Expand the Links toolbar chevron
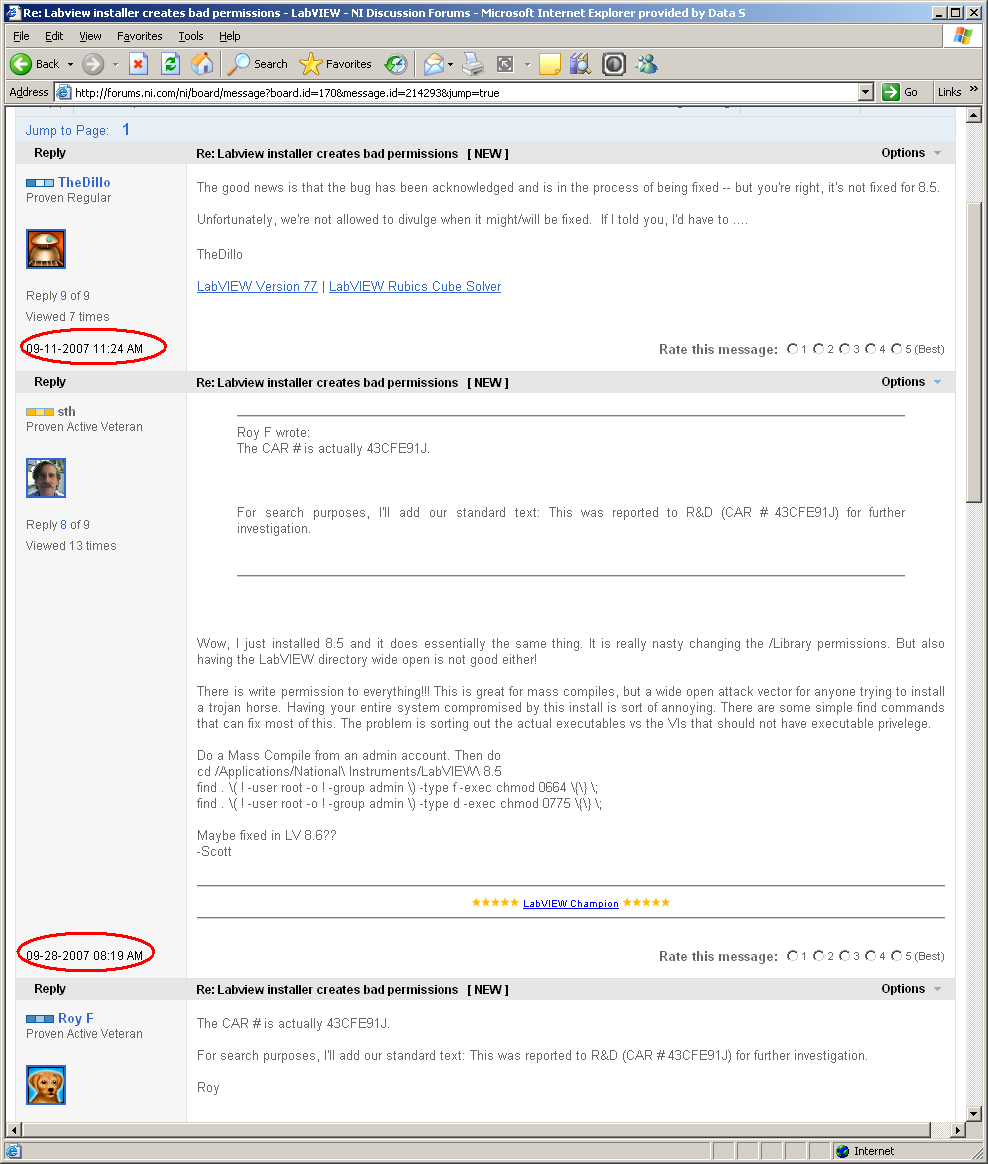Image resolution: width=988 pixels, height=1164 pixels. [x=974, y=90]
